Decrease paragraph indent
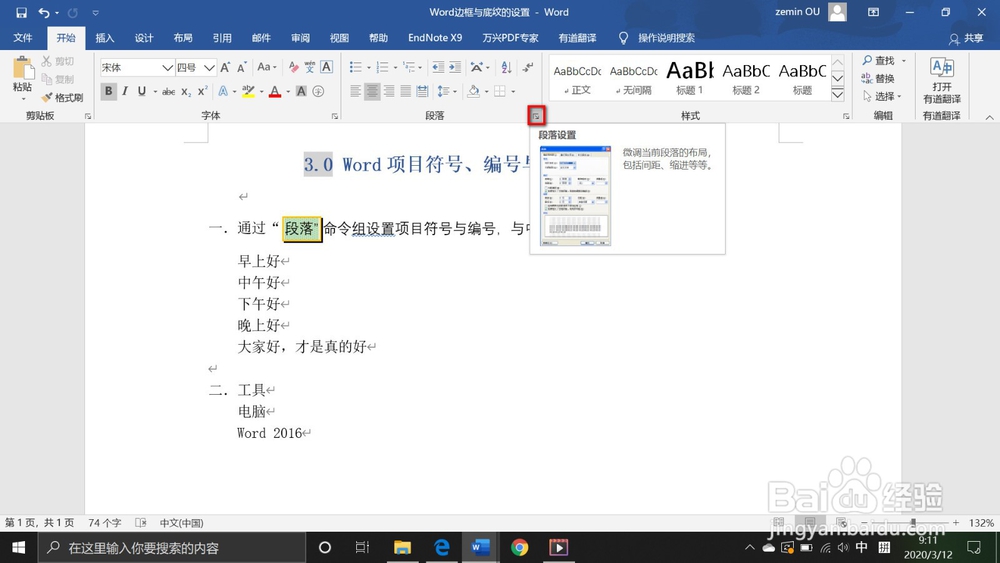1000x563 pixels. (438, 67)
